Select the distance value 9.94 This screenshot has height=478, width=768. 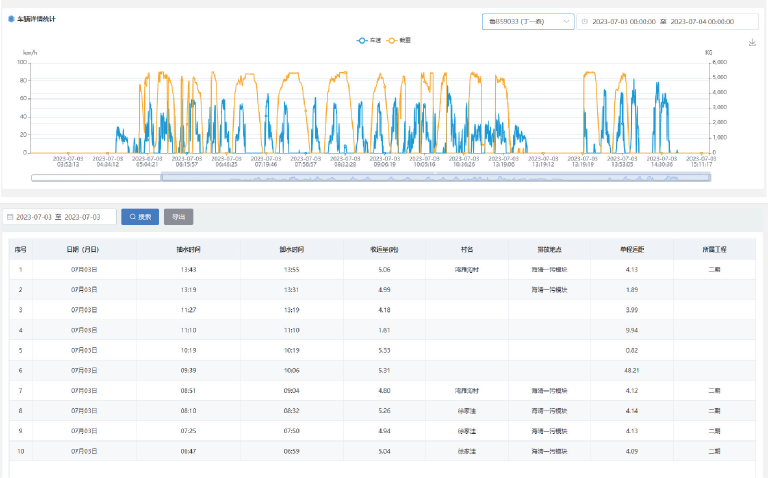point(632,330)
